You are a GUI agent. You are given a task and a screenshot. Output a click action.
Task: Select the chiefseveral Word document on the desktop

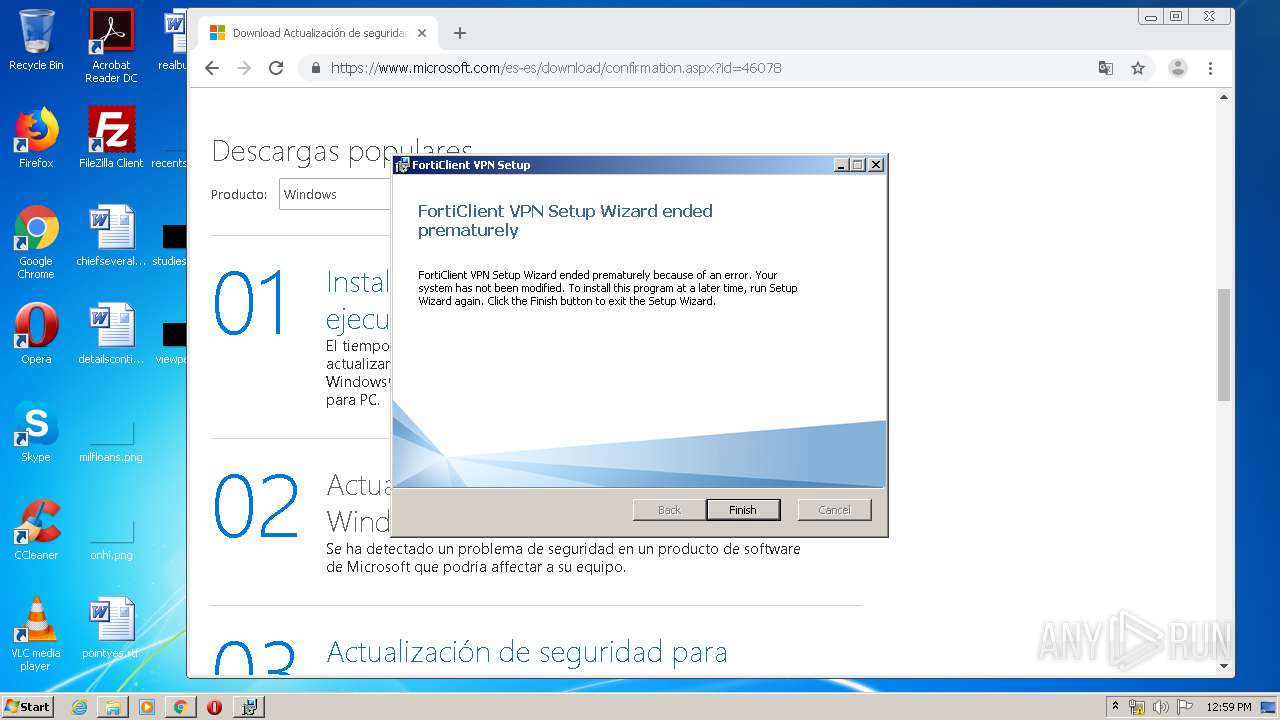pos(111,236)
